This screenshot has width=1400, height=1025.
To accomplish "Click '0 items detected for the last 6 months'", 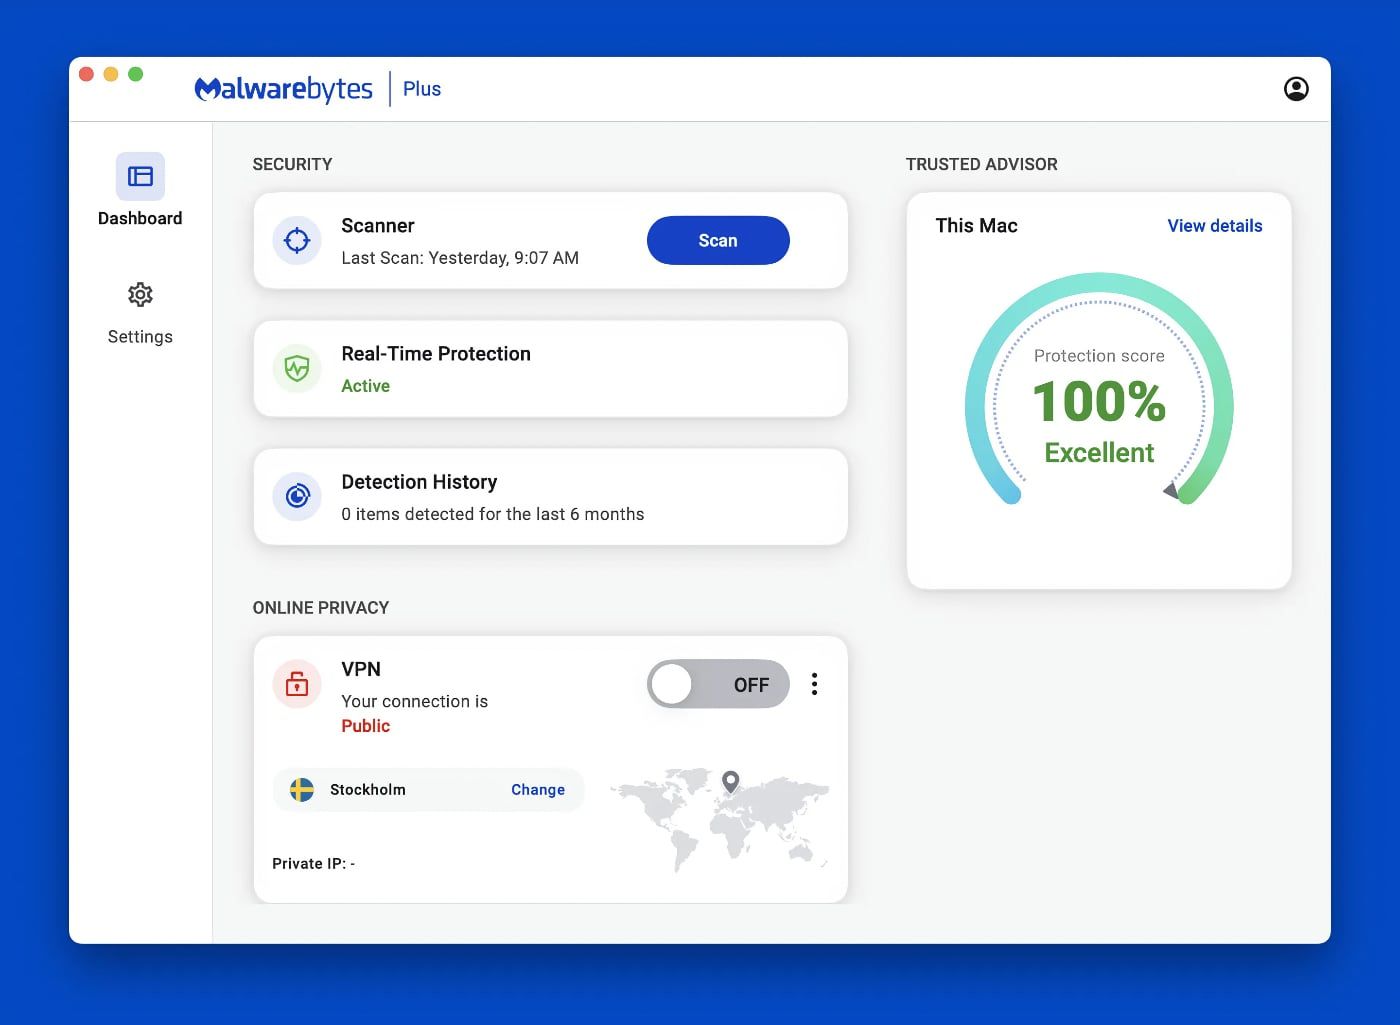I will (x=493, y=514).
